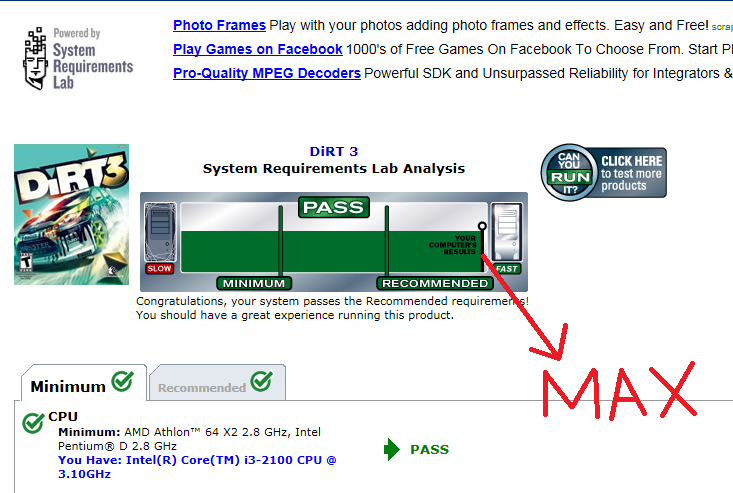Click the PASS banner above the meter

click(x=333, y=208)
